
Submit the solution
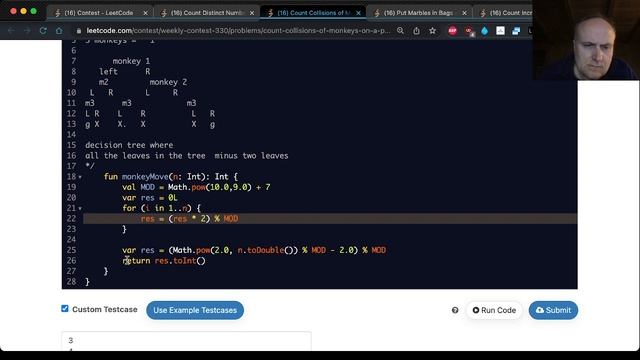553,310
